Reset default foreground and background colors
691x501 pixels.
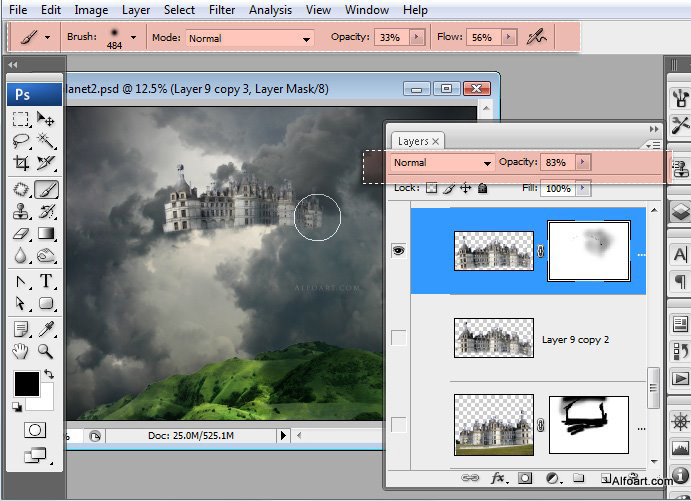[17, 407]
